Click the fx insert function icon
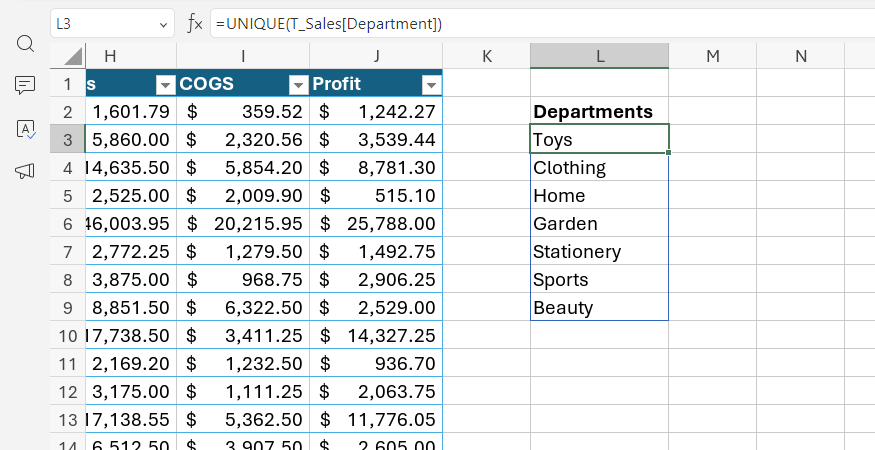The width and height of the screenshot is (875, 450). [194, 24]
